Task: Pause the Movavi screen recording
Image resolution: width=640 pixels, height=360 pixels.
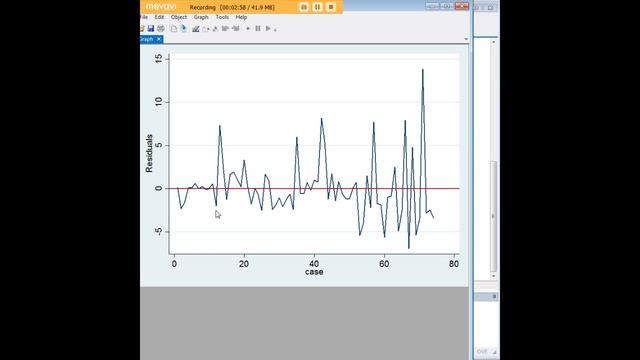Action: point(317,7)
